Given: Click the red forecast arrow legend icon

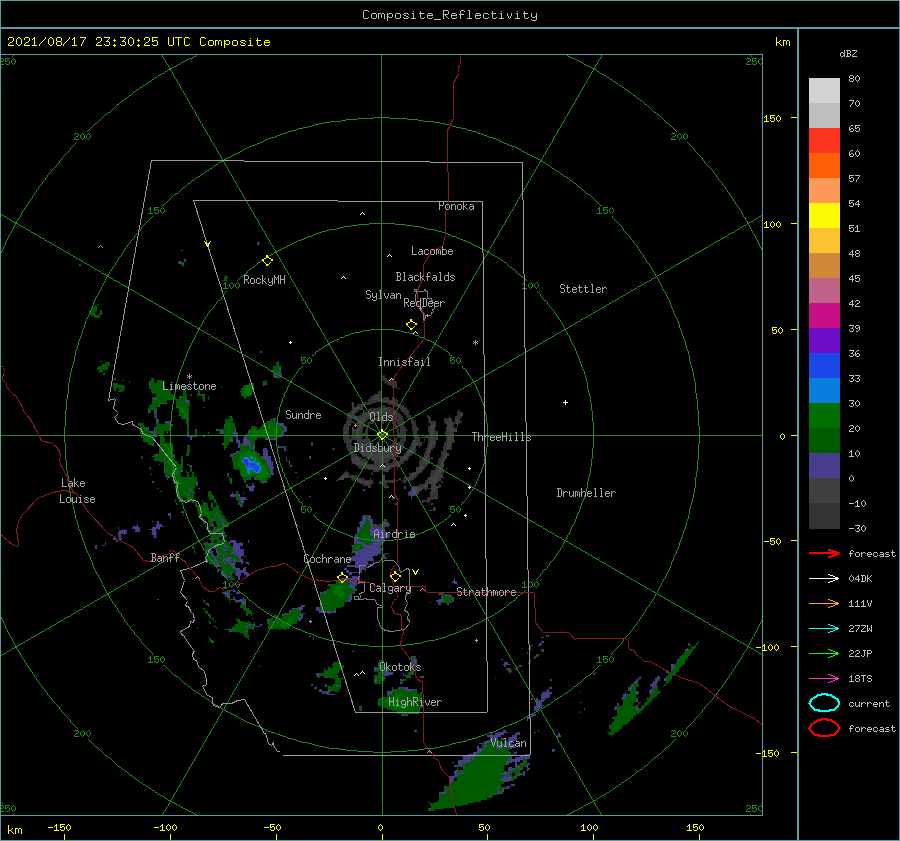Looking at the screenshot, I should [x=824, y=553].
